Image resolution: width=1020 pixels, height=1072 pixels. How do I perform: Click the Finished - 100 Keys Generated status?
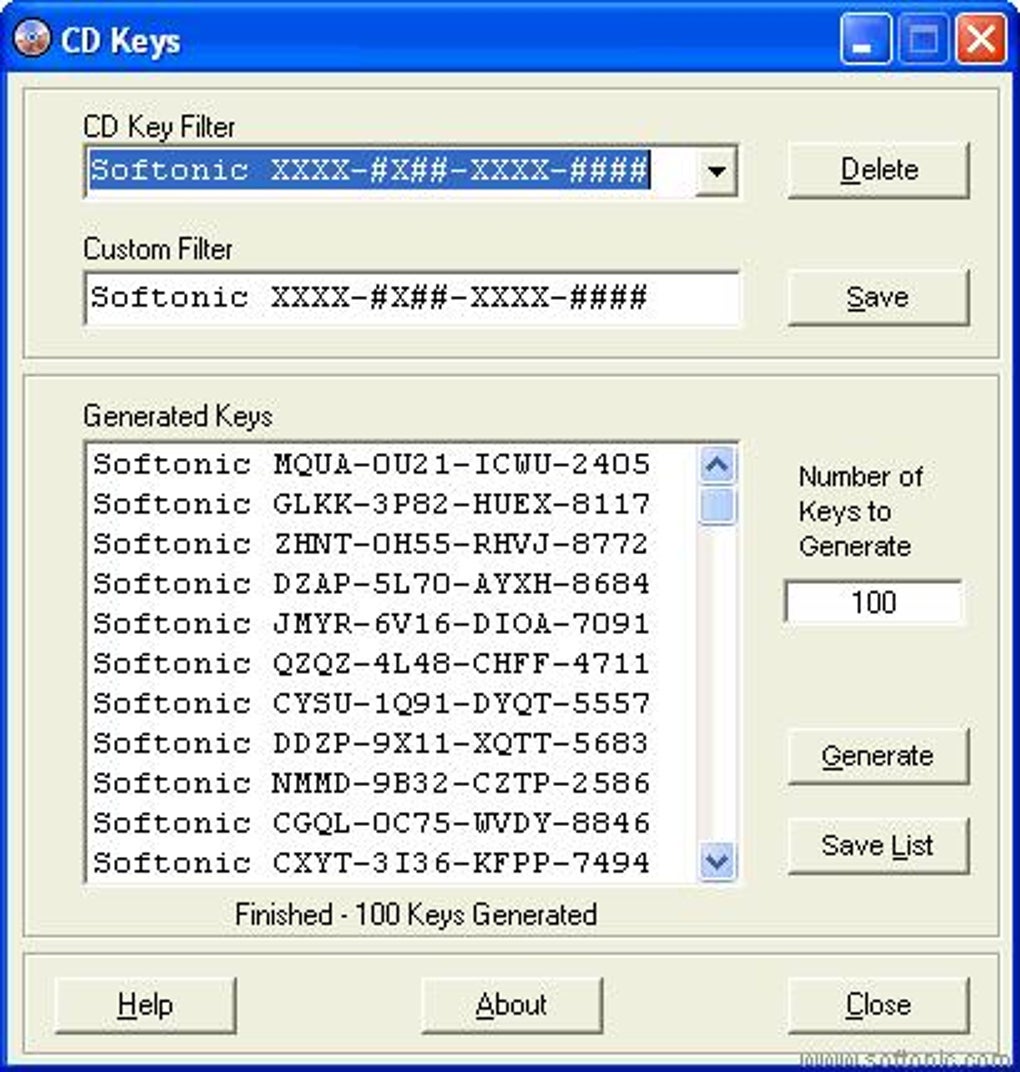click(x=416, y=915)
